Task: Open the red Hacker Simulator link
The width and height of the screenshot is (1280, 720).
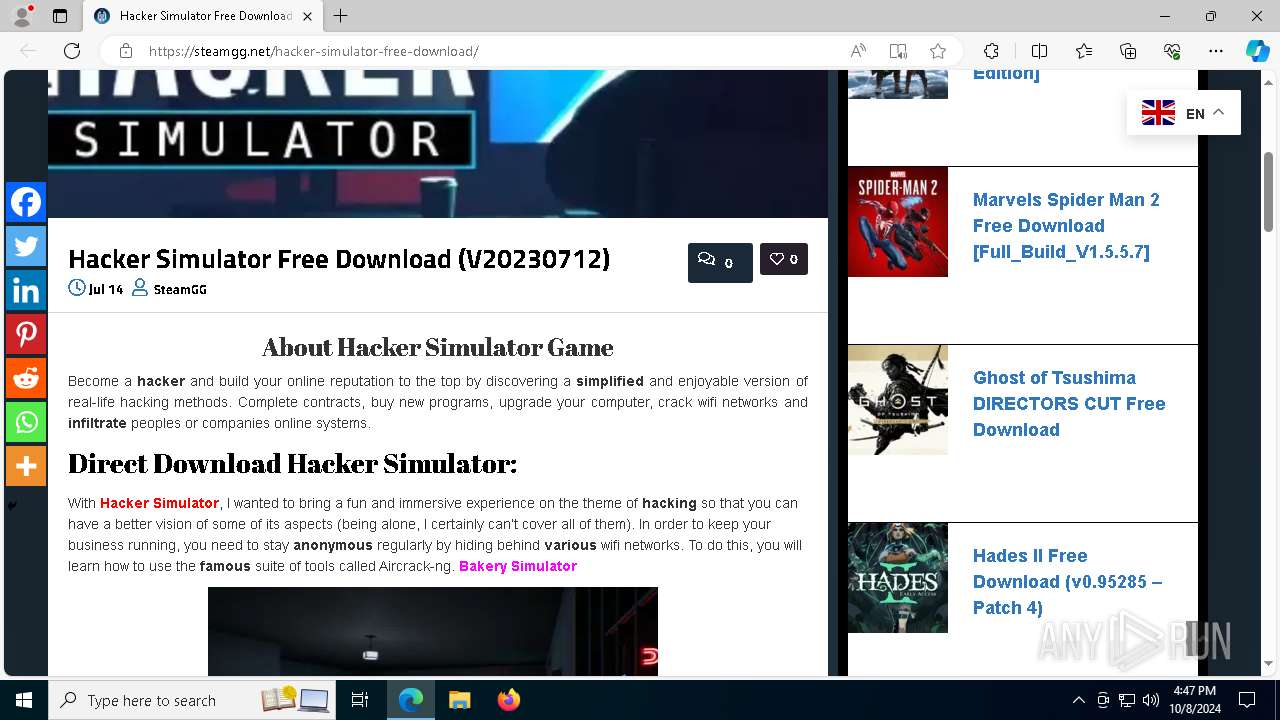Action: (x=159, y=503)
